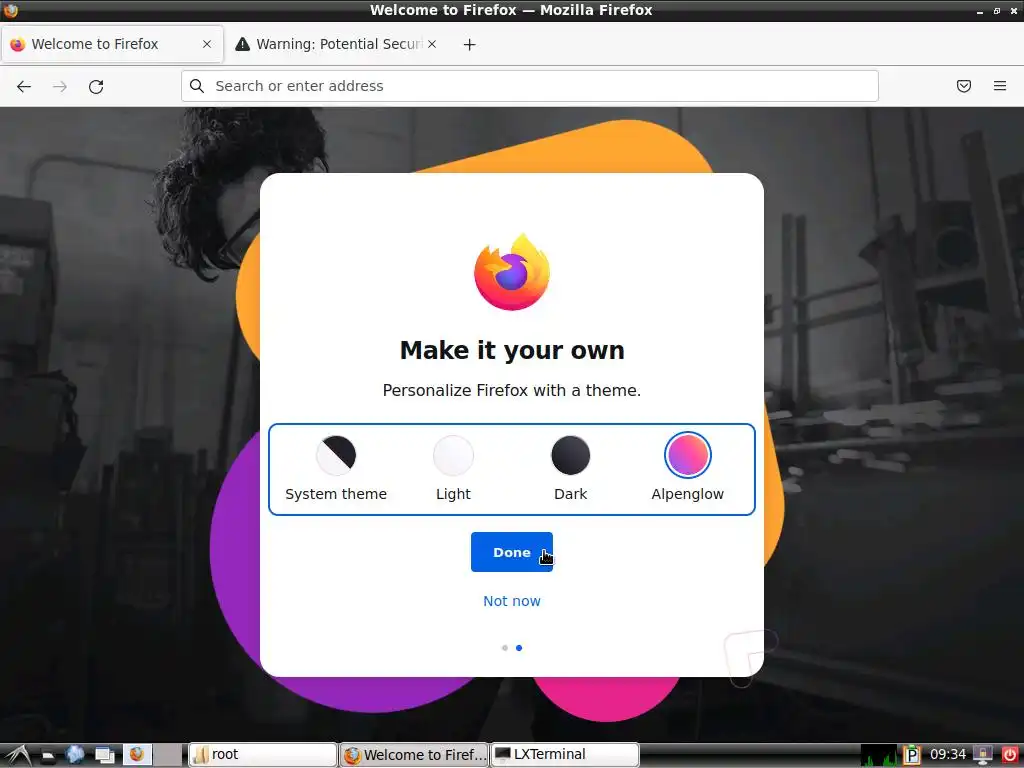Switch to the root file manager window
The image size is (1024, 768).
(263, 755)
